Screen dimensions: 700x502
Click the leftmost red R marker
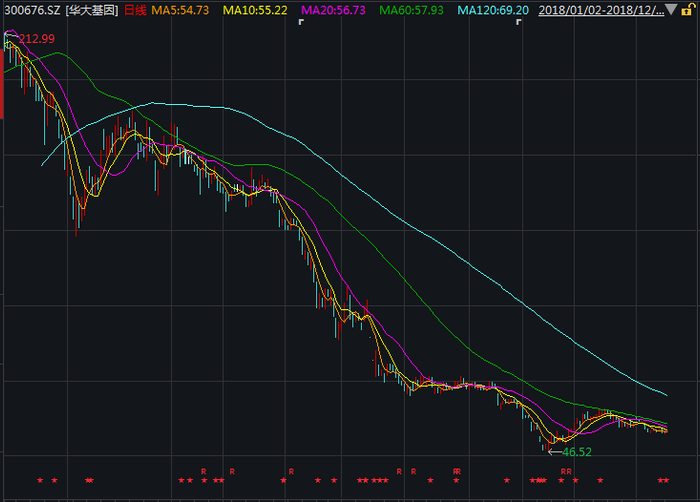click(x=204, y=472)
